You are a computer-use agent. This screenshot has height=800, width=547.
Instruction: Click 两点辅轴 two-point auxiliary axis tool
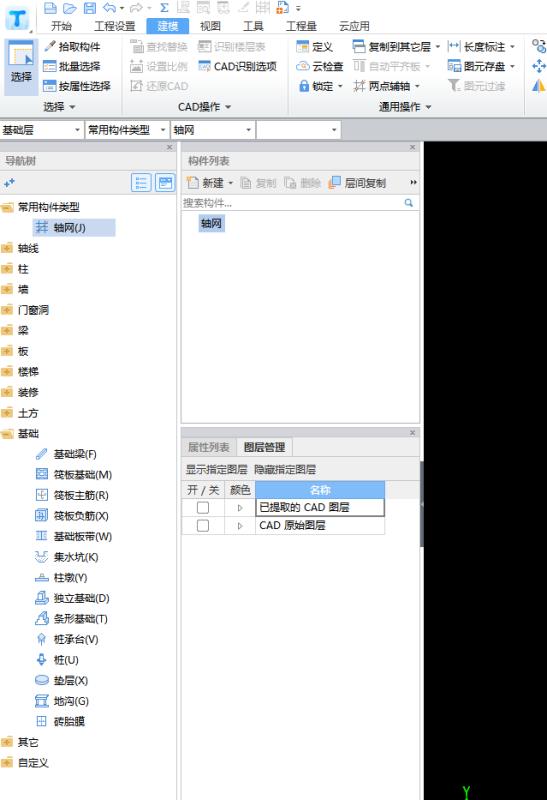pyautogui.click(x=382, y=86)
